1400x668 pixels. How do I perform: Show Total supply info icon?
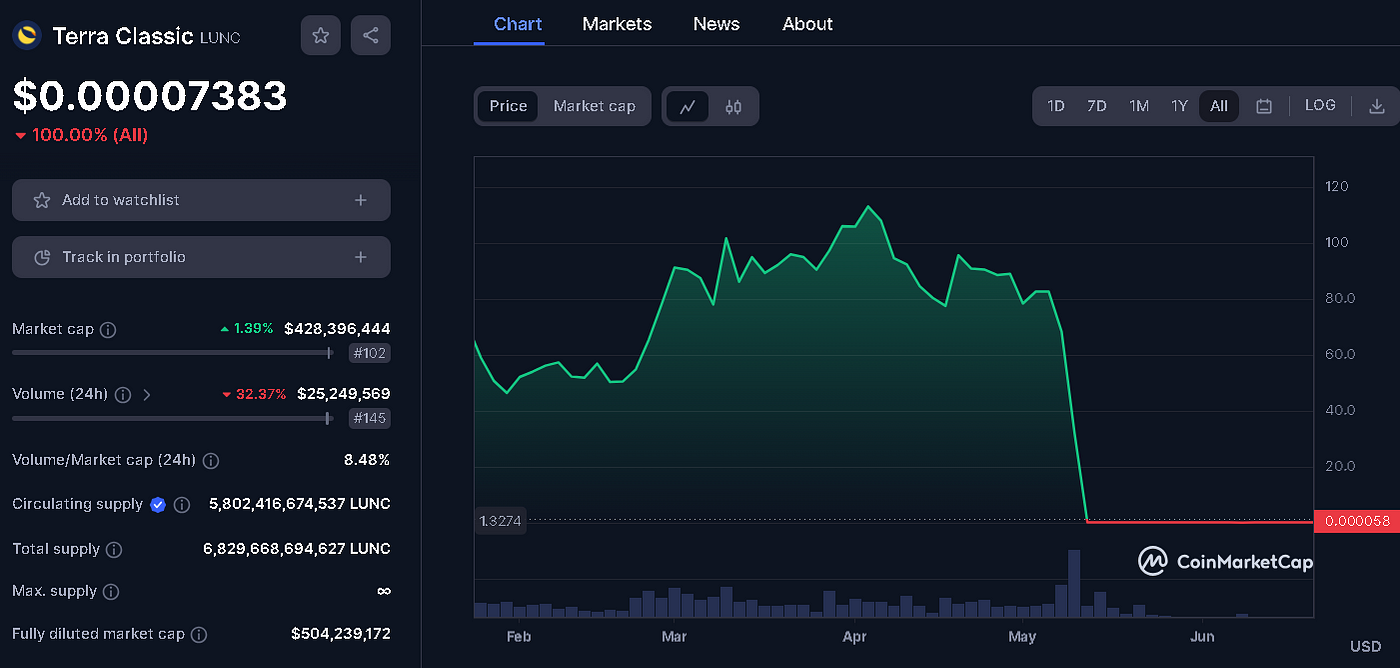click(x=114, y=549)
